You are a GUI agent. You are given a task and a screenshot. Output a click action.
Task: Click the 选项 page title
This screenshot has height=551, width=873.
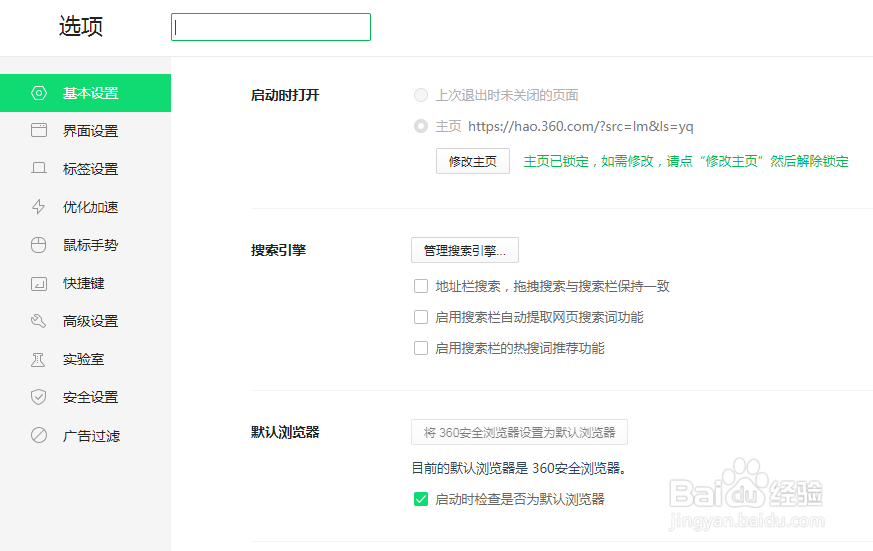(x=81, y=26)
